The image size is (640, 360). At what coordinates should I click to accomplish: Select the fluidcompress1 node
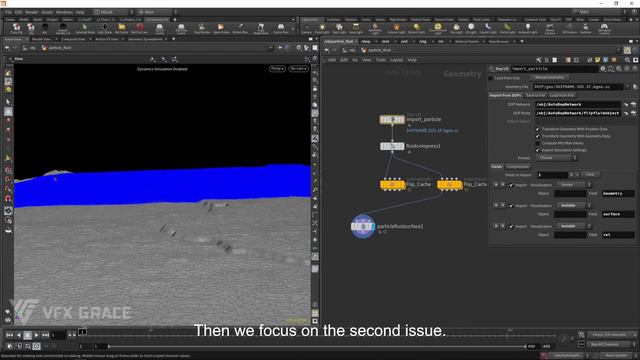[392, 146]
